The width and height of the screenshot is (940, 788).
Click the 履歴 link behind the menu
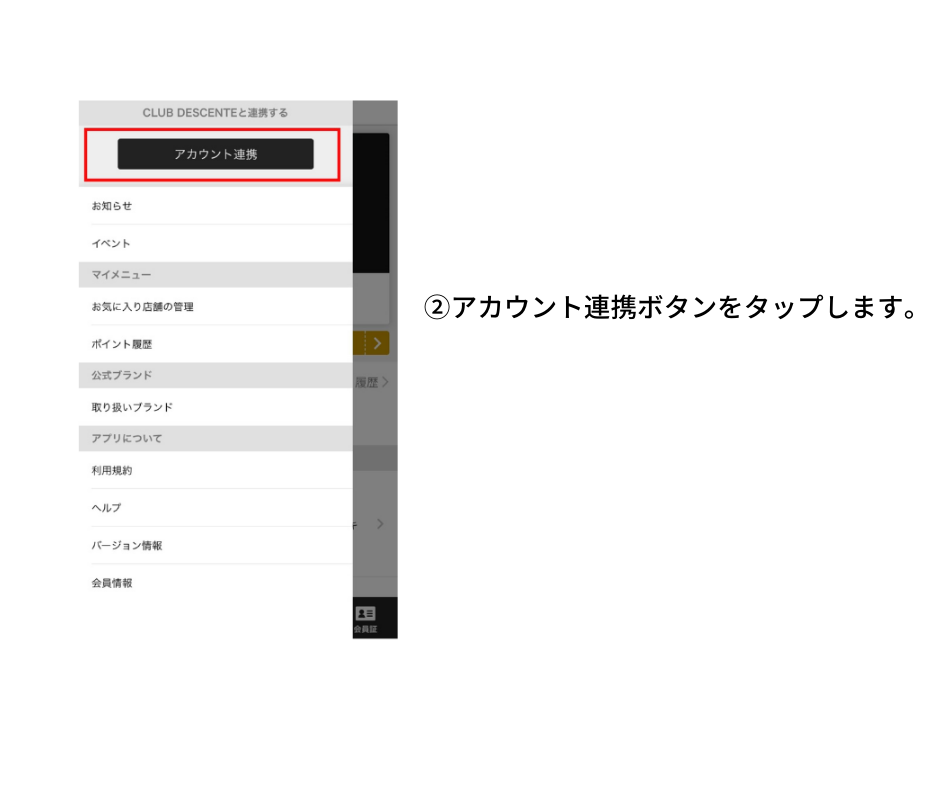click(x=372, y=382)
